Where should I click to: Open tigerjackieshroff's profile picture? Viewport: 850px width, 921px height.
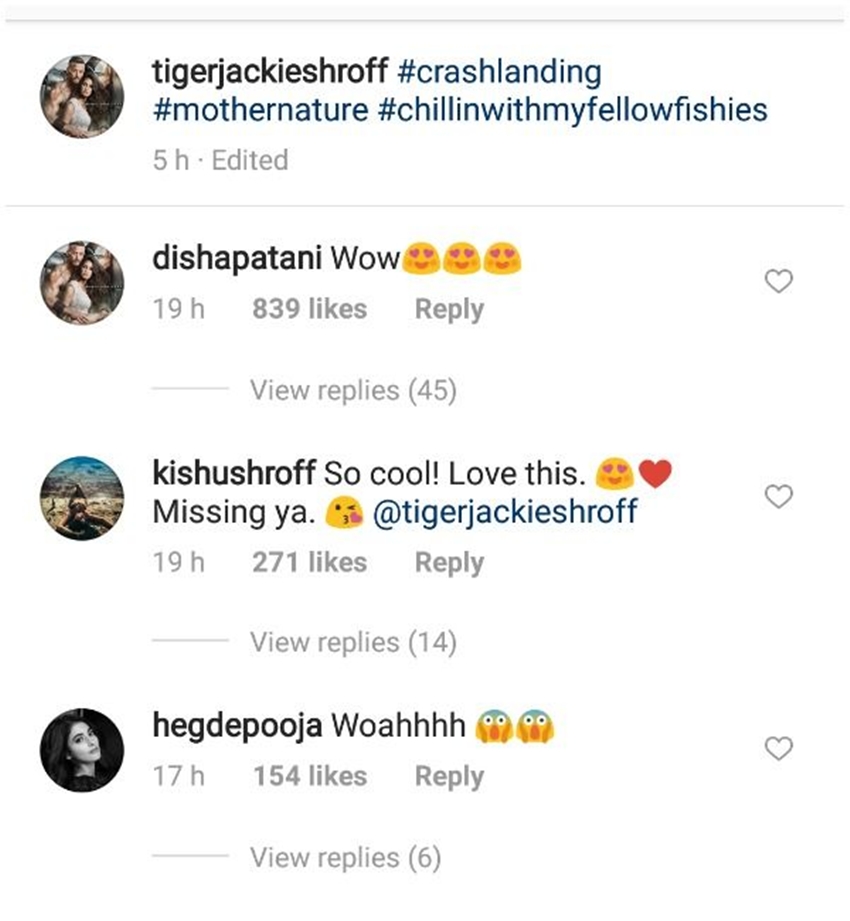(82, 97)
